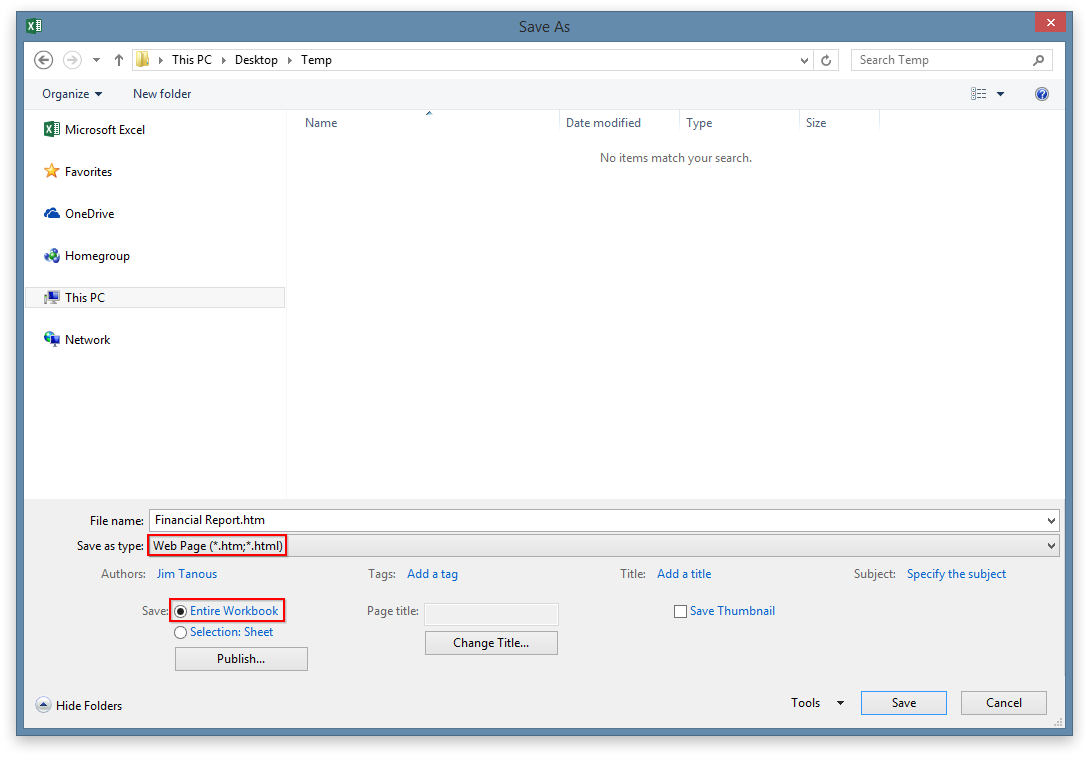Click Add a tag link
The height and width of the screenshot is (757, 1089).
(x=432, y=574)
